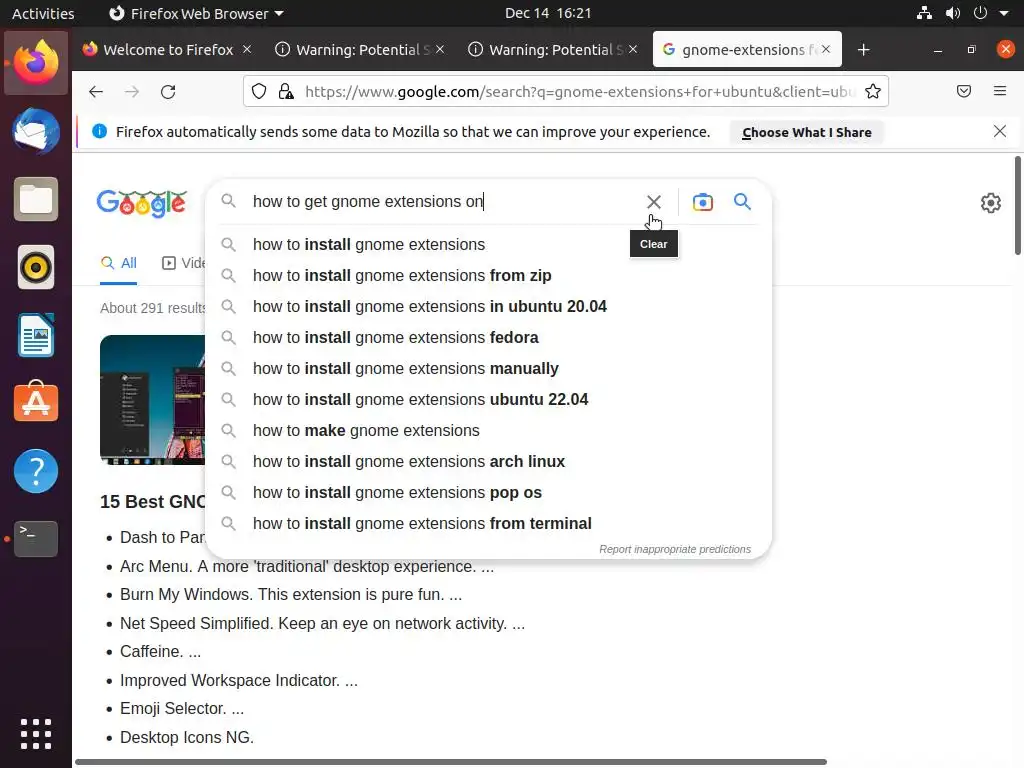
Task: Open Help from the dock
Action: (x=36, y=471)
